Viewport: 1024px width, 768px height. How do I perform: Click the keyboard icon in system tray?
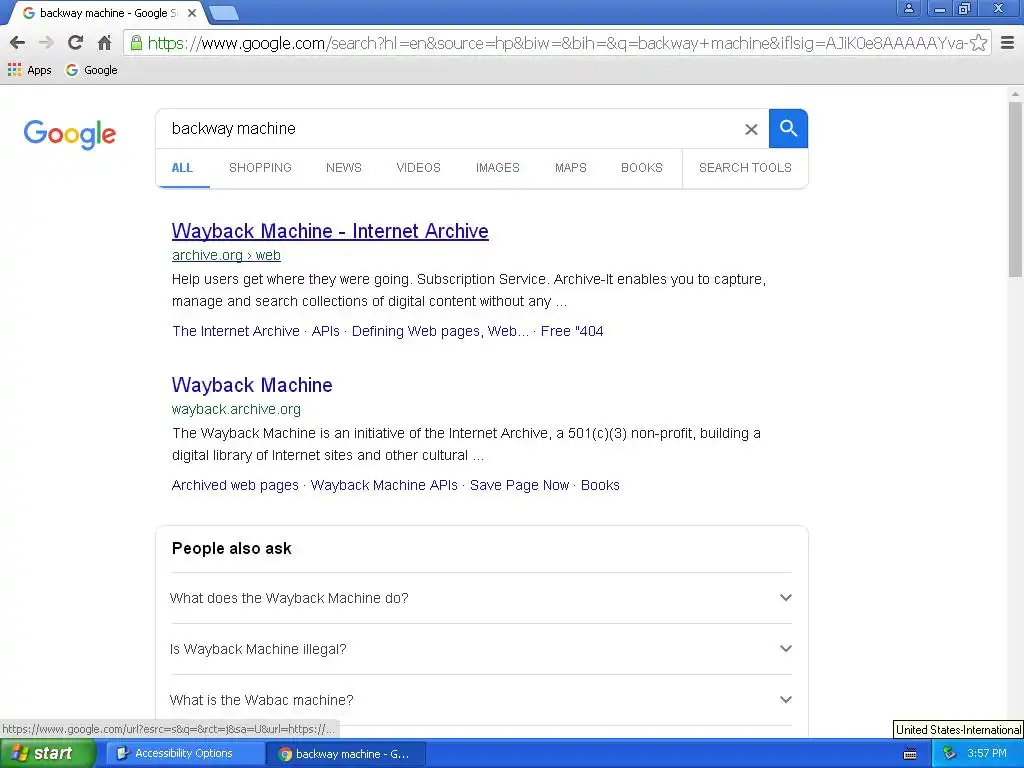click(910, 754)
